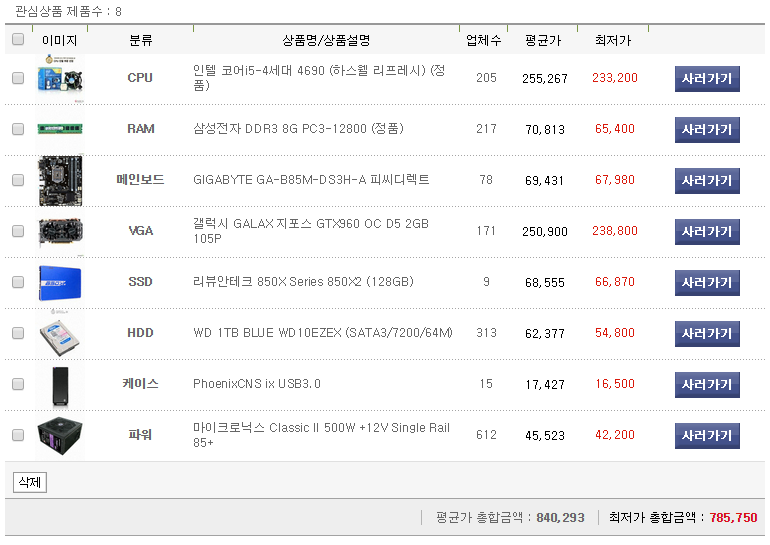Toggle the select-all checkbox in header
The image size is (770, 545).
tap(17, 40)
